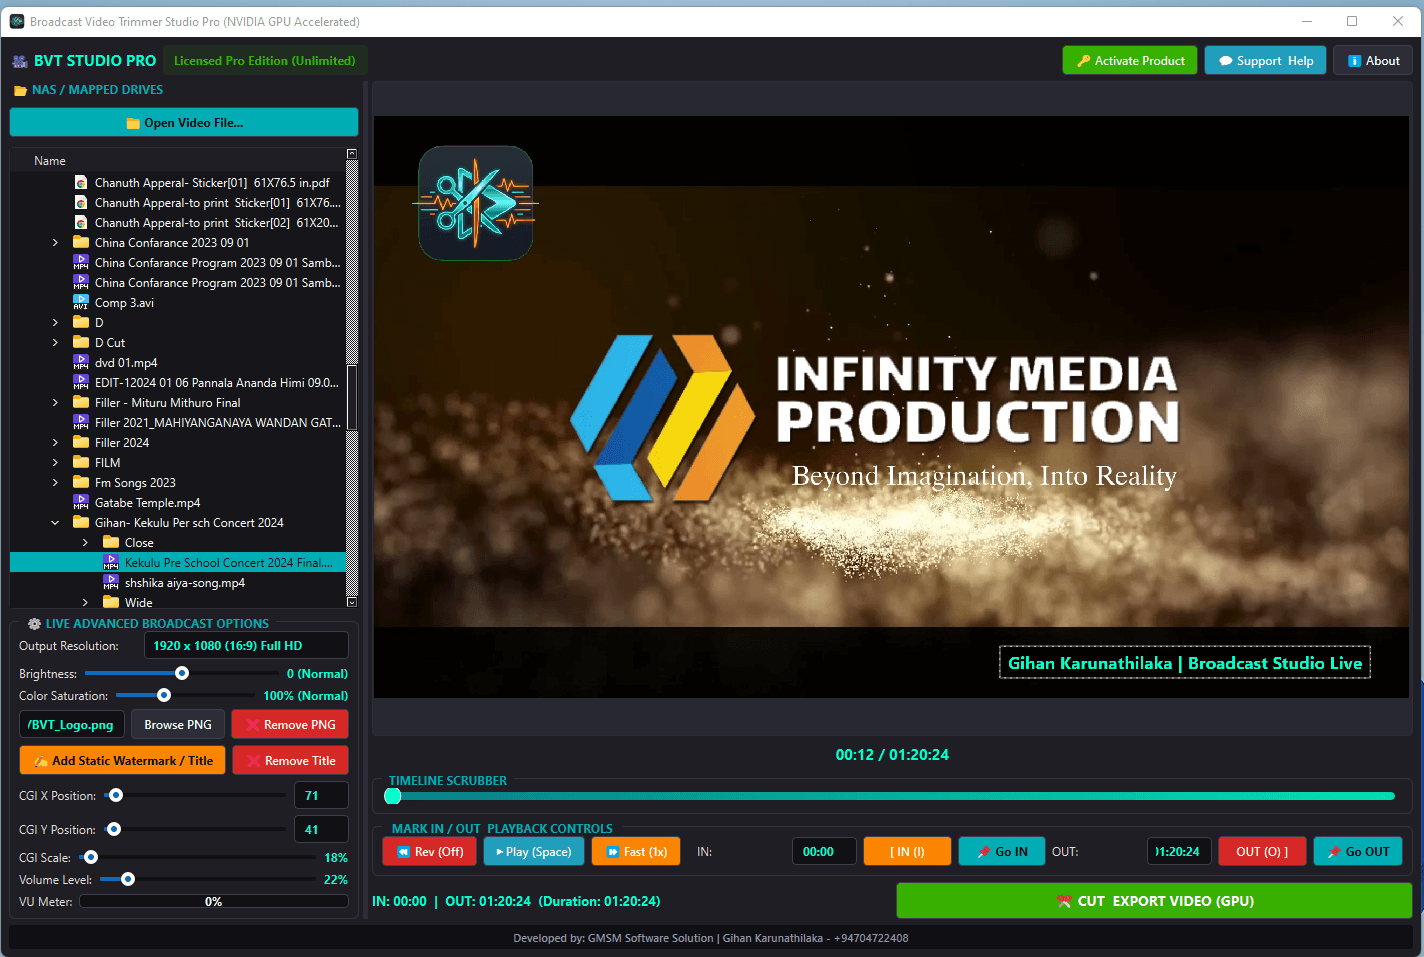The height and width of the screenshot is (957, 1424).
Task: Click the Fast (1x) speed button
Action: (636, 852)
